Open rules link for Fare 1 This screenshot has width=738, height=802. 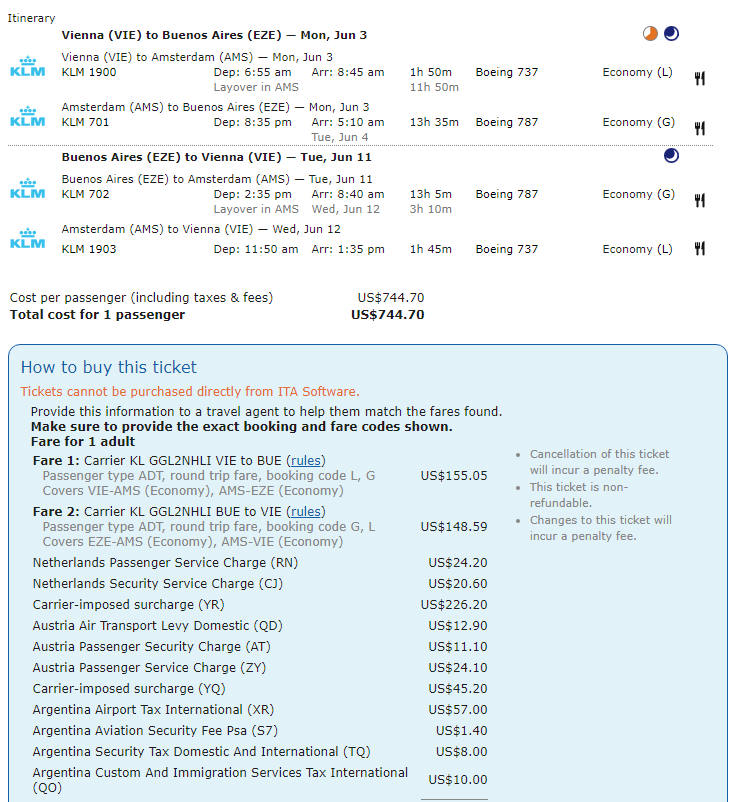306,461
